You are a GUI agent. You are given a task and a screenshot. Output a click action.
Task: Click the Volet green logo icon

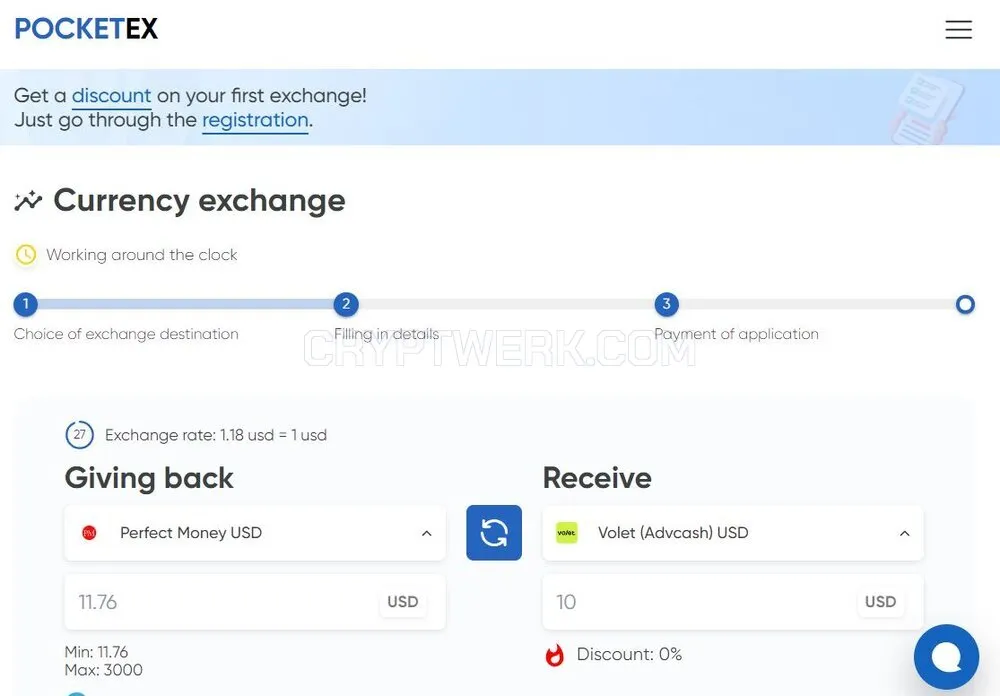pos(566,533)
